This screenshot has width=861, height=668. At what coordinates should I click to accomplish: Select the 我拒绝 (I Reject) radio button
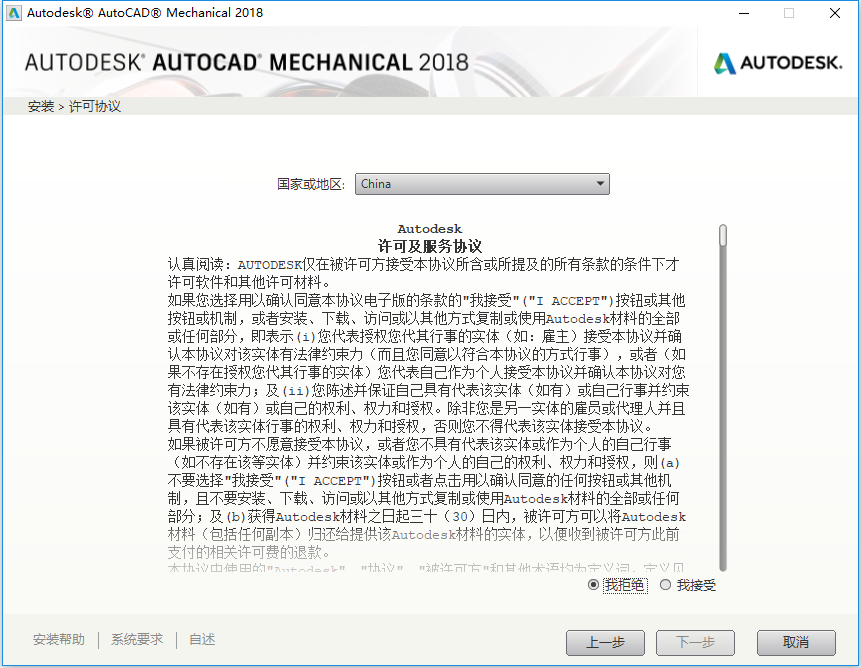pos(593,585)
